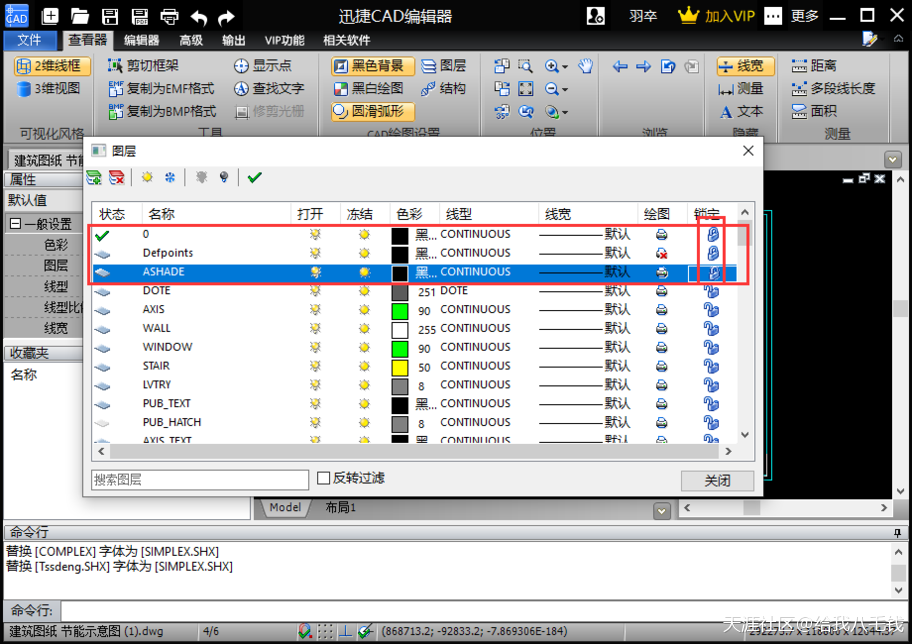Viewport: 912px width, 644px height.
Task: Save the drawing with the floppy disk icon
Action: coord(110,16)
